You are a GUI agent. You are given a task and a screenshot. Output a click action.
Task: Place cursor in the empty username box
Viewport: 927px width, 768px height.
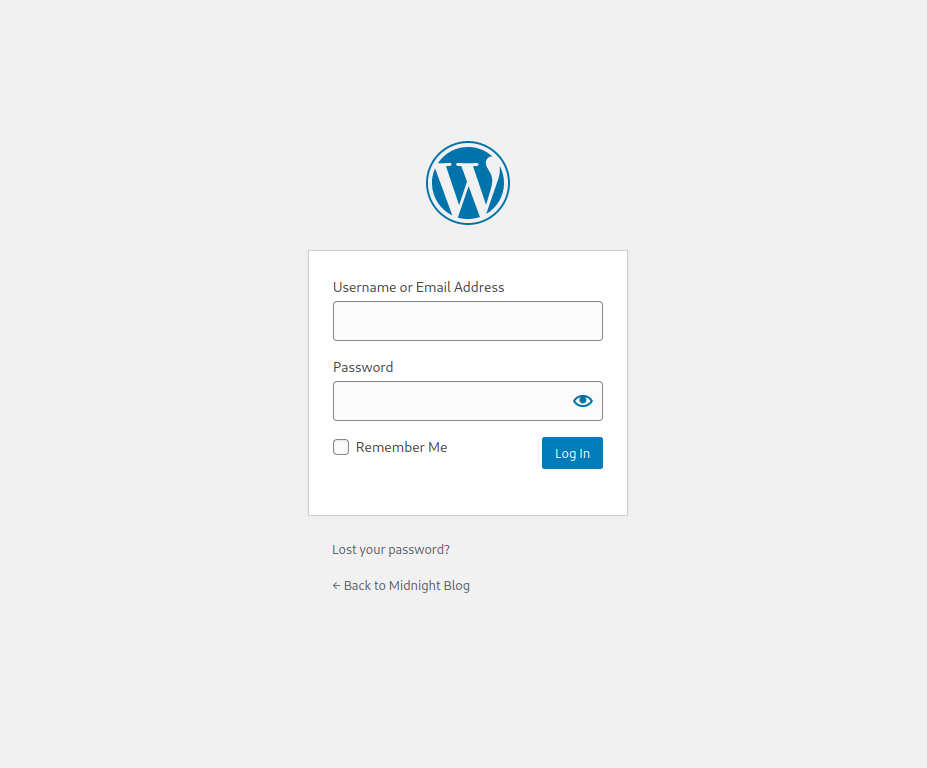pos(468,321)
